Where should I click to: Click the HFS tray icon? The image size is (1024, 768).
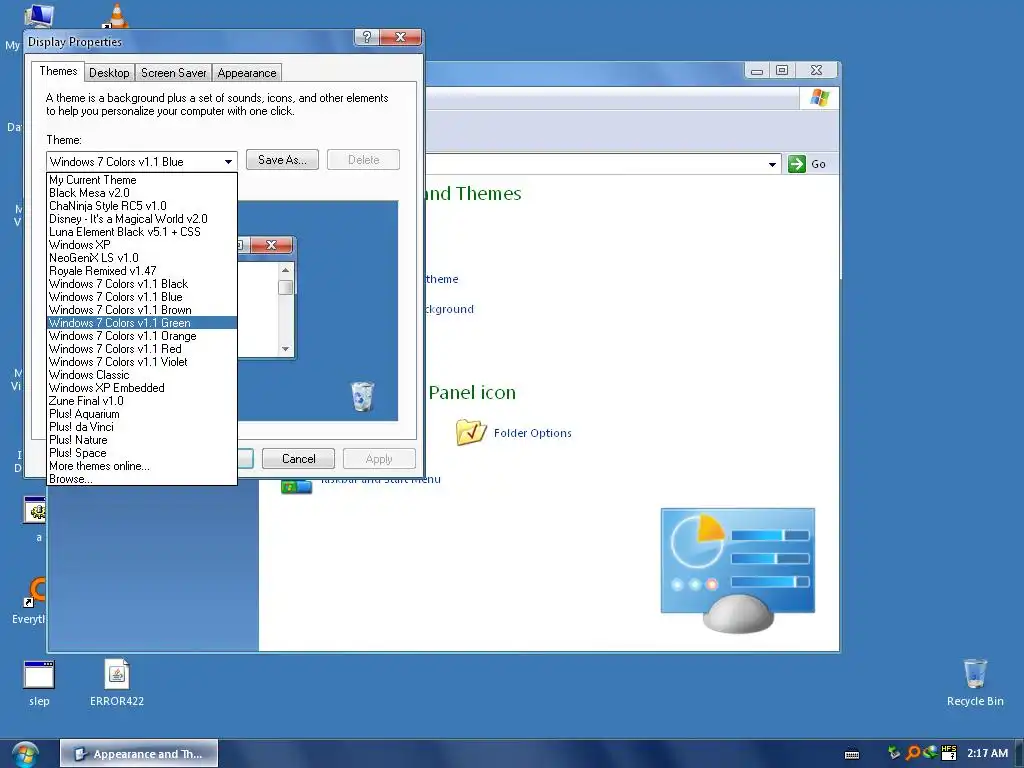tap(949, 753)
